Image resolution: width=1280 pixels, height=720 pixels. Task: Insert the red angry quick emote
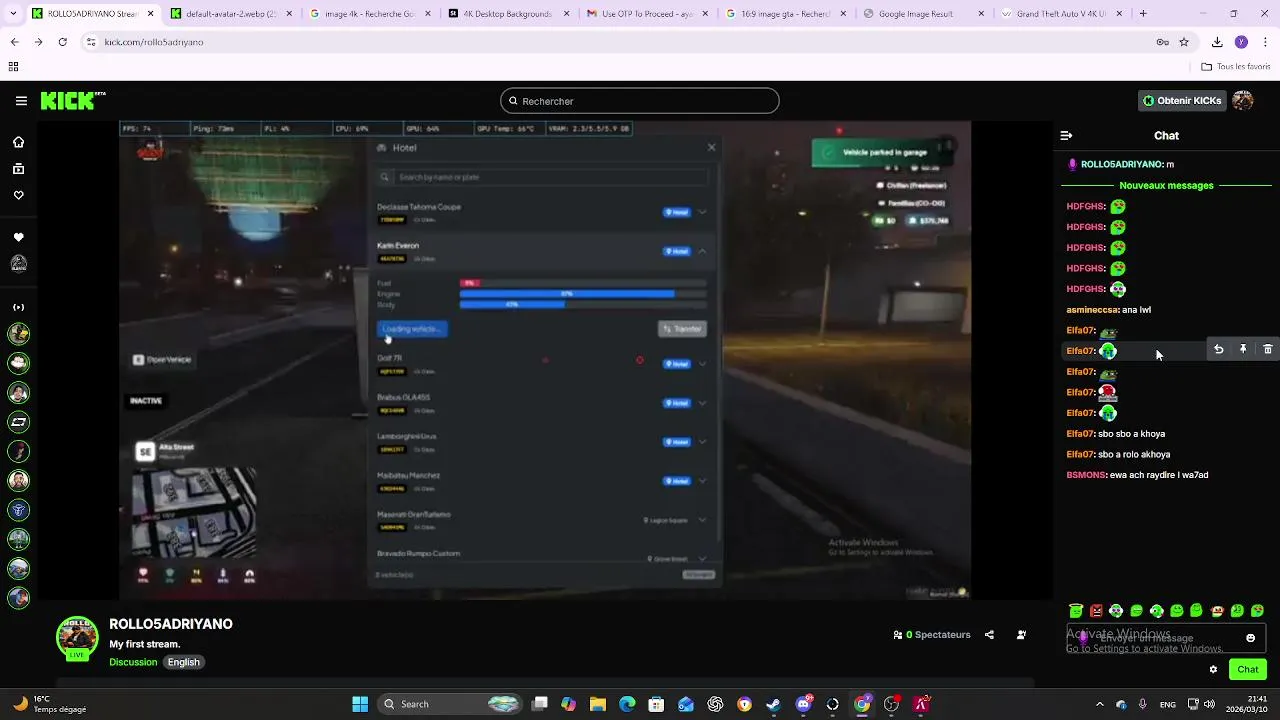1096,610
